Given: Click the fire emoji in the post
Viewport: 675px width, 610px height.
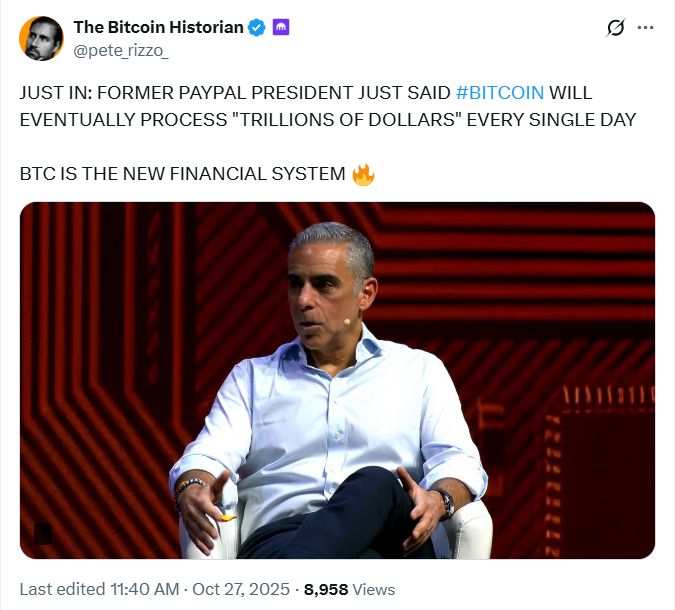Looking at the screenshot, I should 363,174.
